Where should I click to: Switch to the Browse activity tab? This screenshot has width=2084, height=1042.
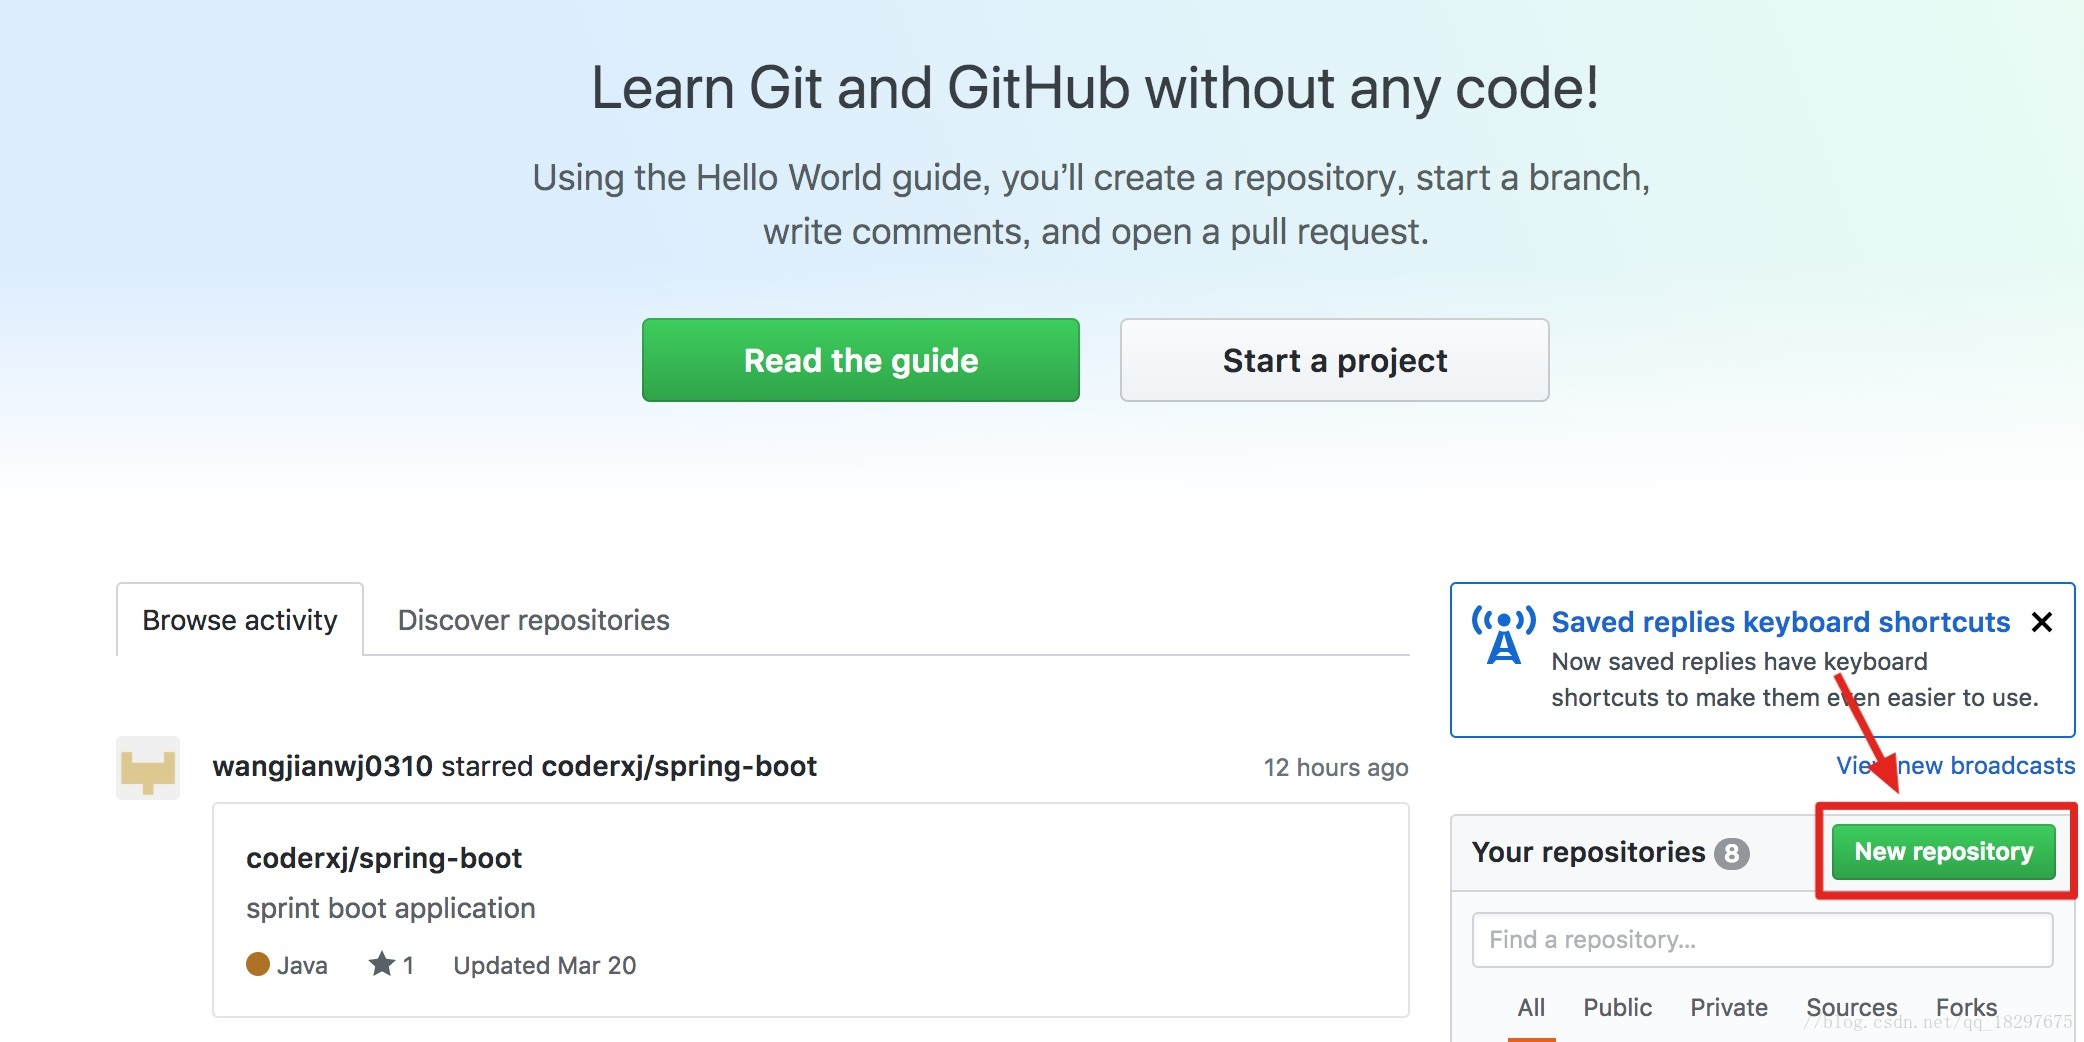coord(240,620)
